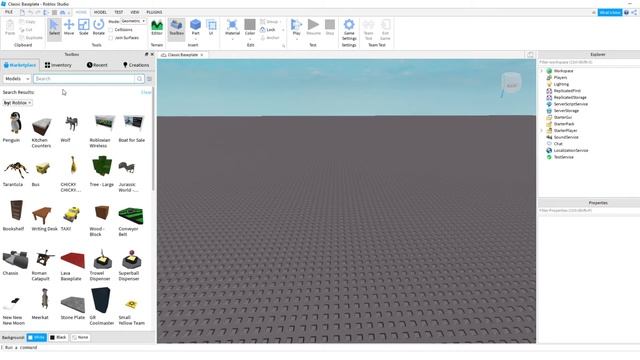Select None background option
The width and height of the screenshot is (640, 360).
pos(80,338)
